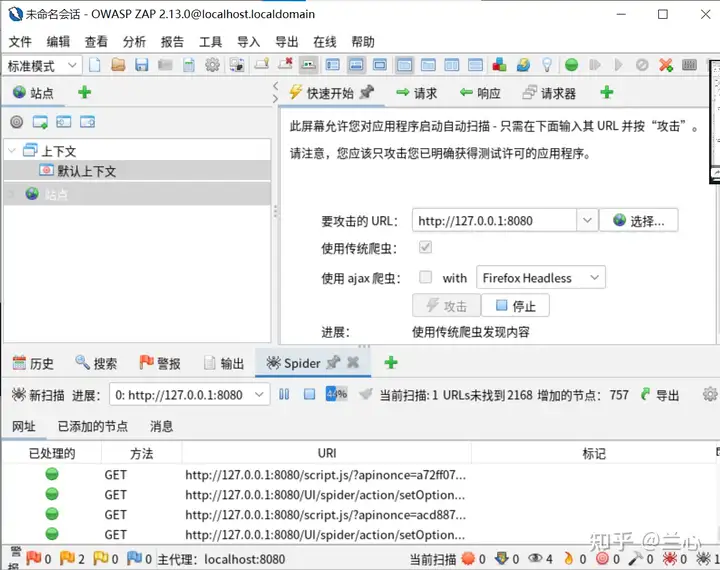Sort by the URI column header
Viewport: 720px width, 570px height.
pos(326,453)
